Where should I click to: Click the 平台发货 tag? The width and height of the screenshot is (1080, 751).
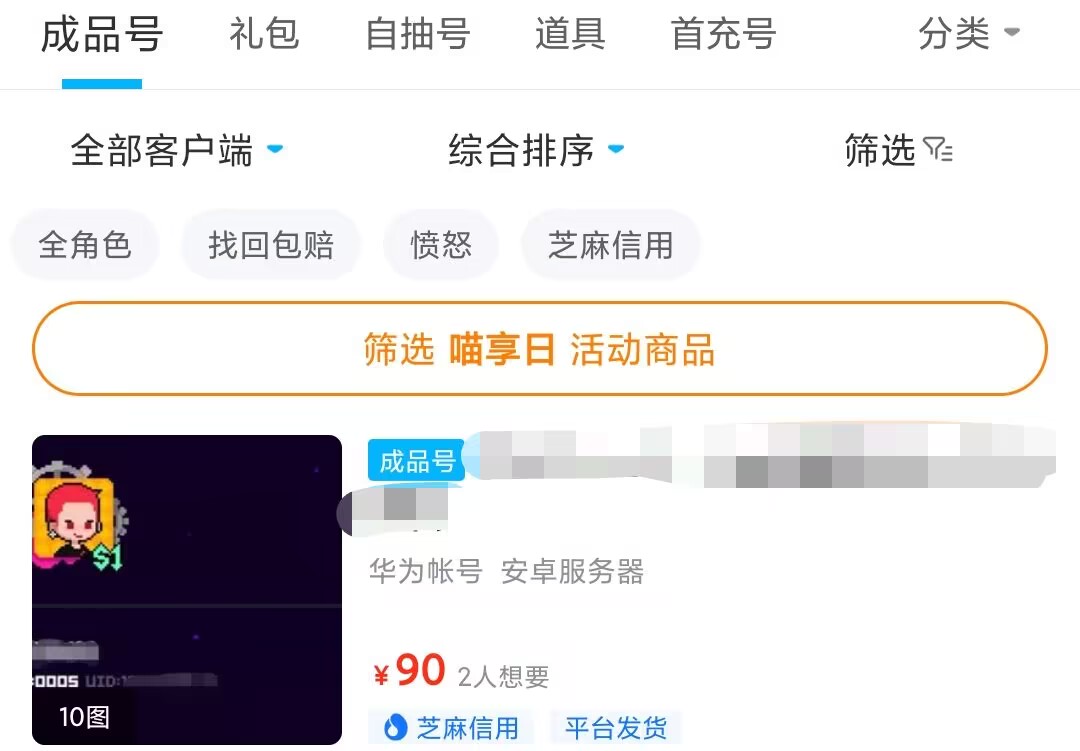pos(615,727)
